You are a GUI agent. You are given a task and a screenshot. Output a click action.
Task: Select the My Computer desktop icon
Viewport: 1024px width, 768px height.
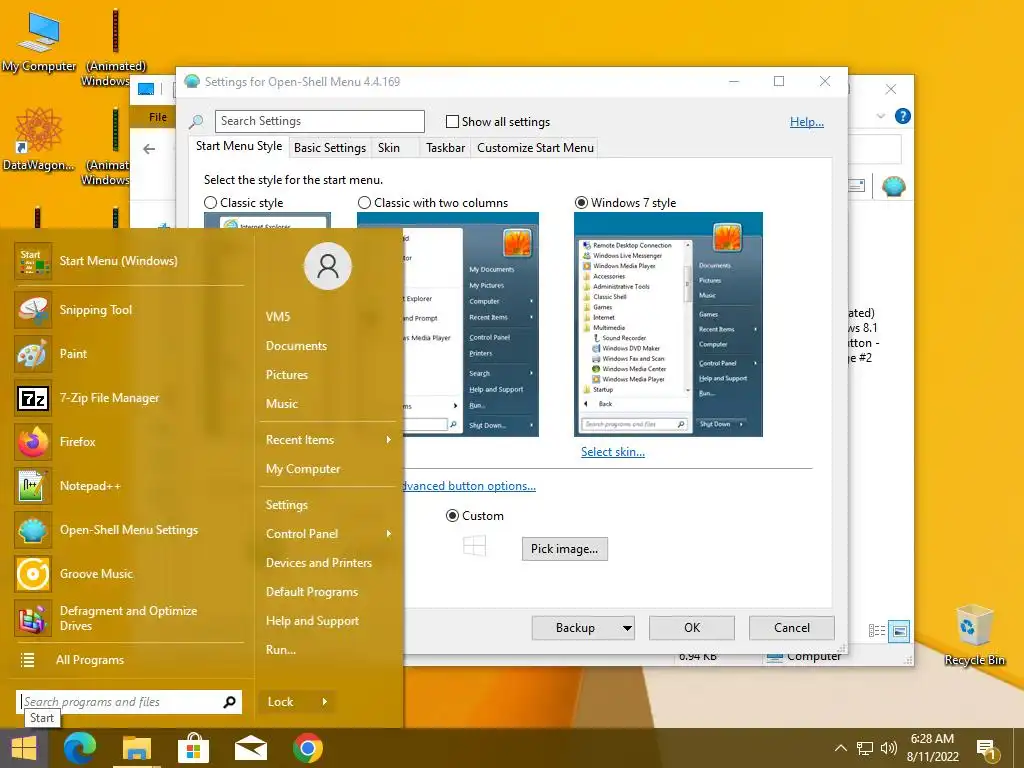point(39,41)
